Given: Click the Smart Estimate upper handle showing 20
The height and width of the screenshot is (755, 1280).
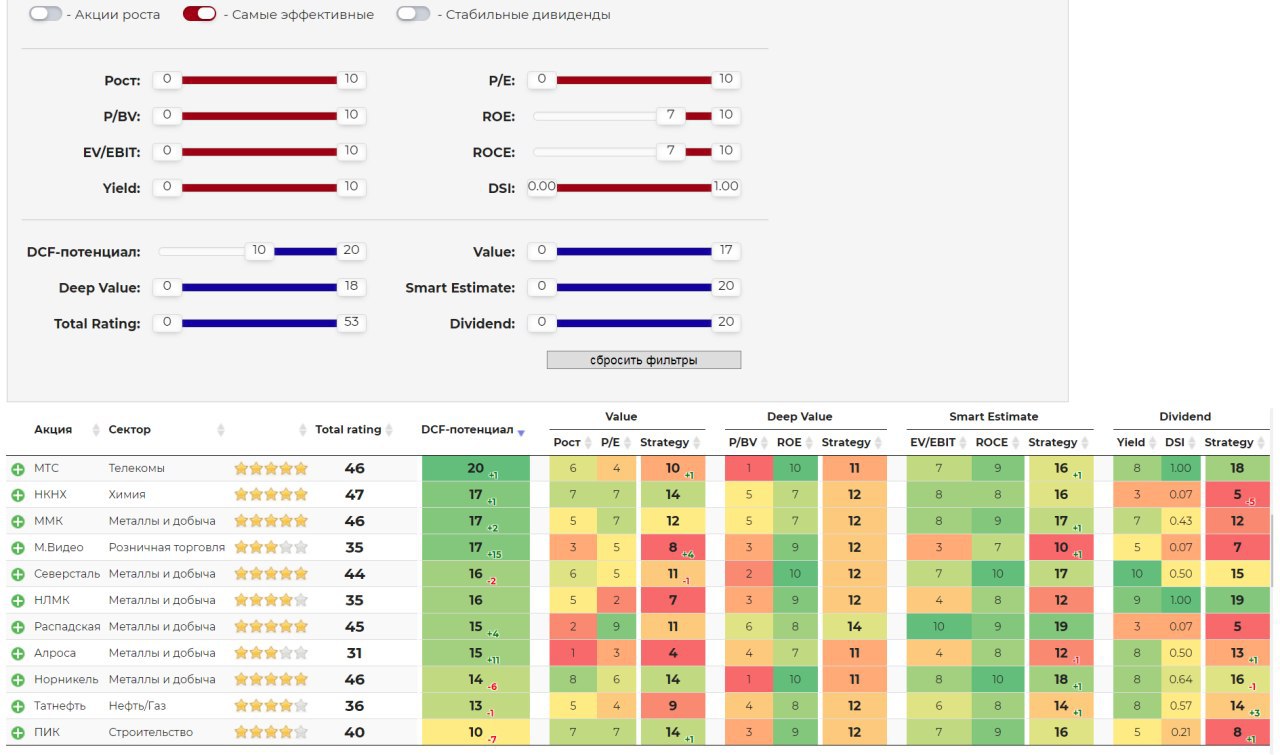Looking at the screenshot, I should (726, 287).
